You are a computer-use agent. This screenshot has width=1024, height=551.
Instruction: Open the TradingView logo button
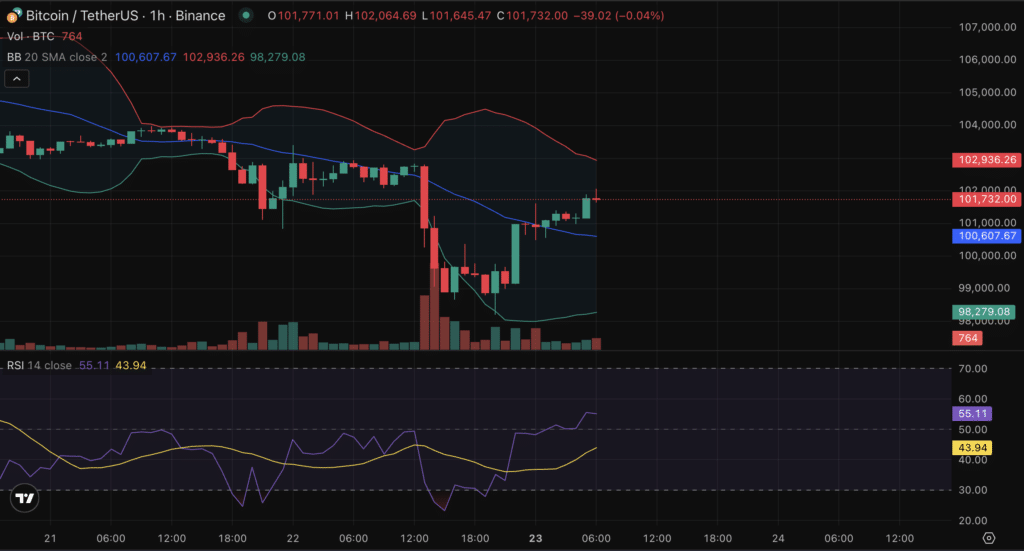click(x=25, y=499)
